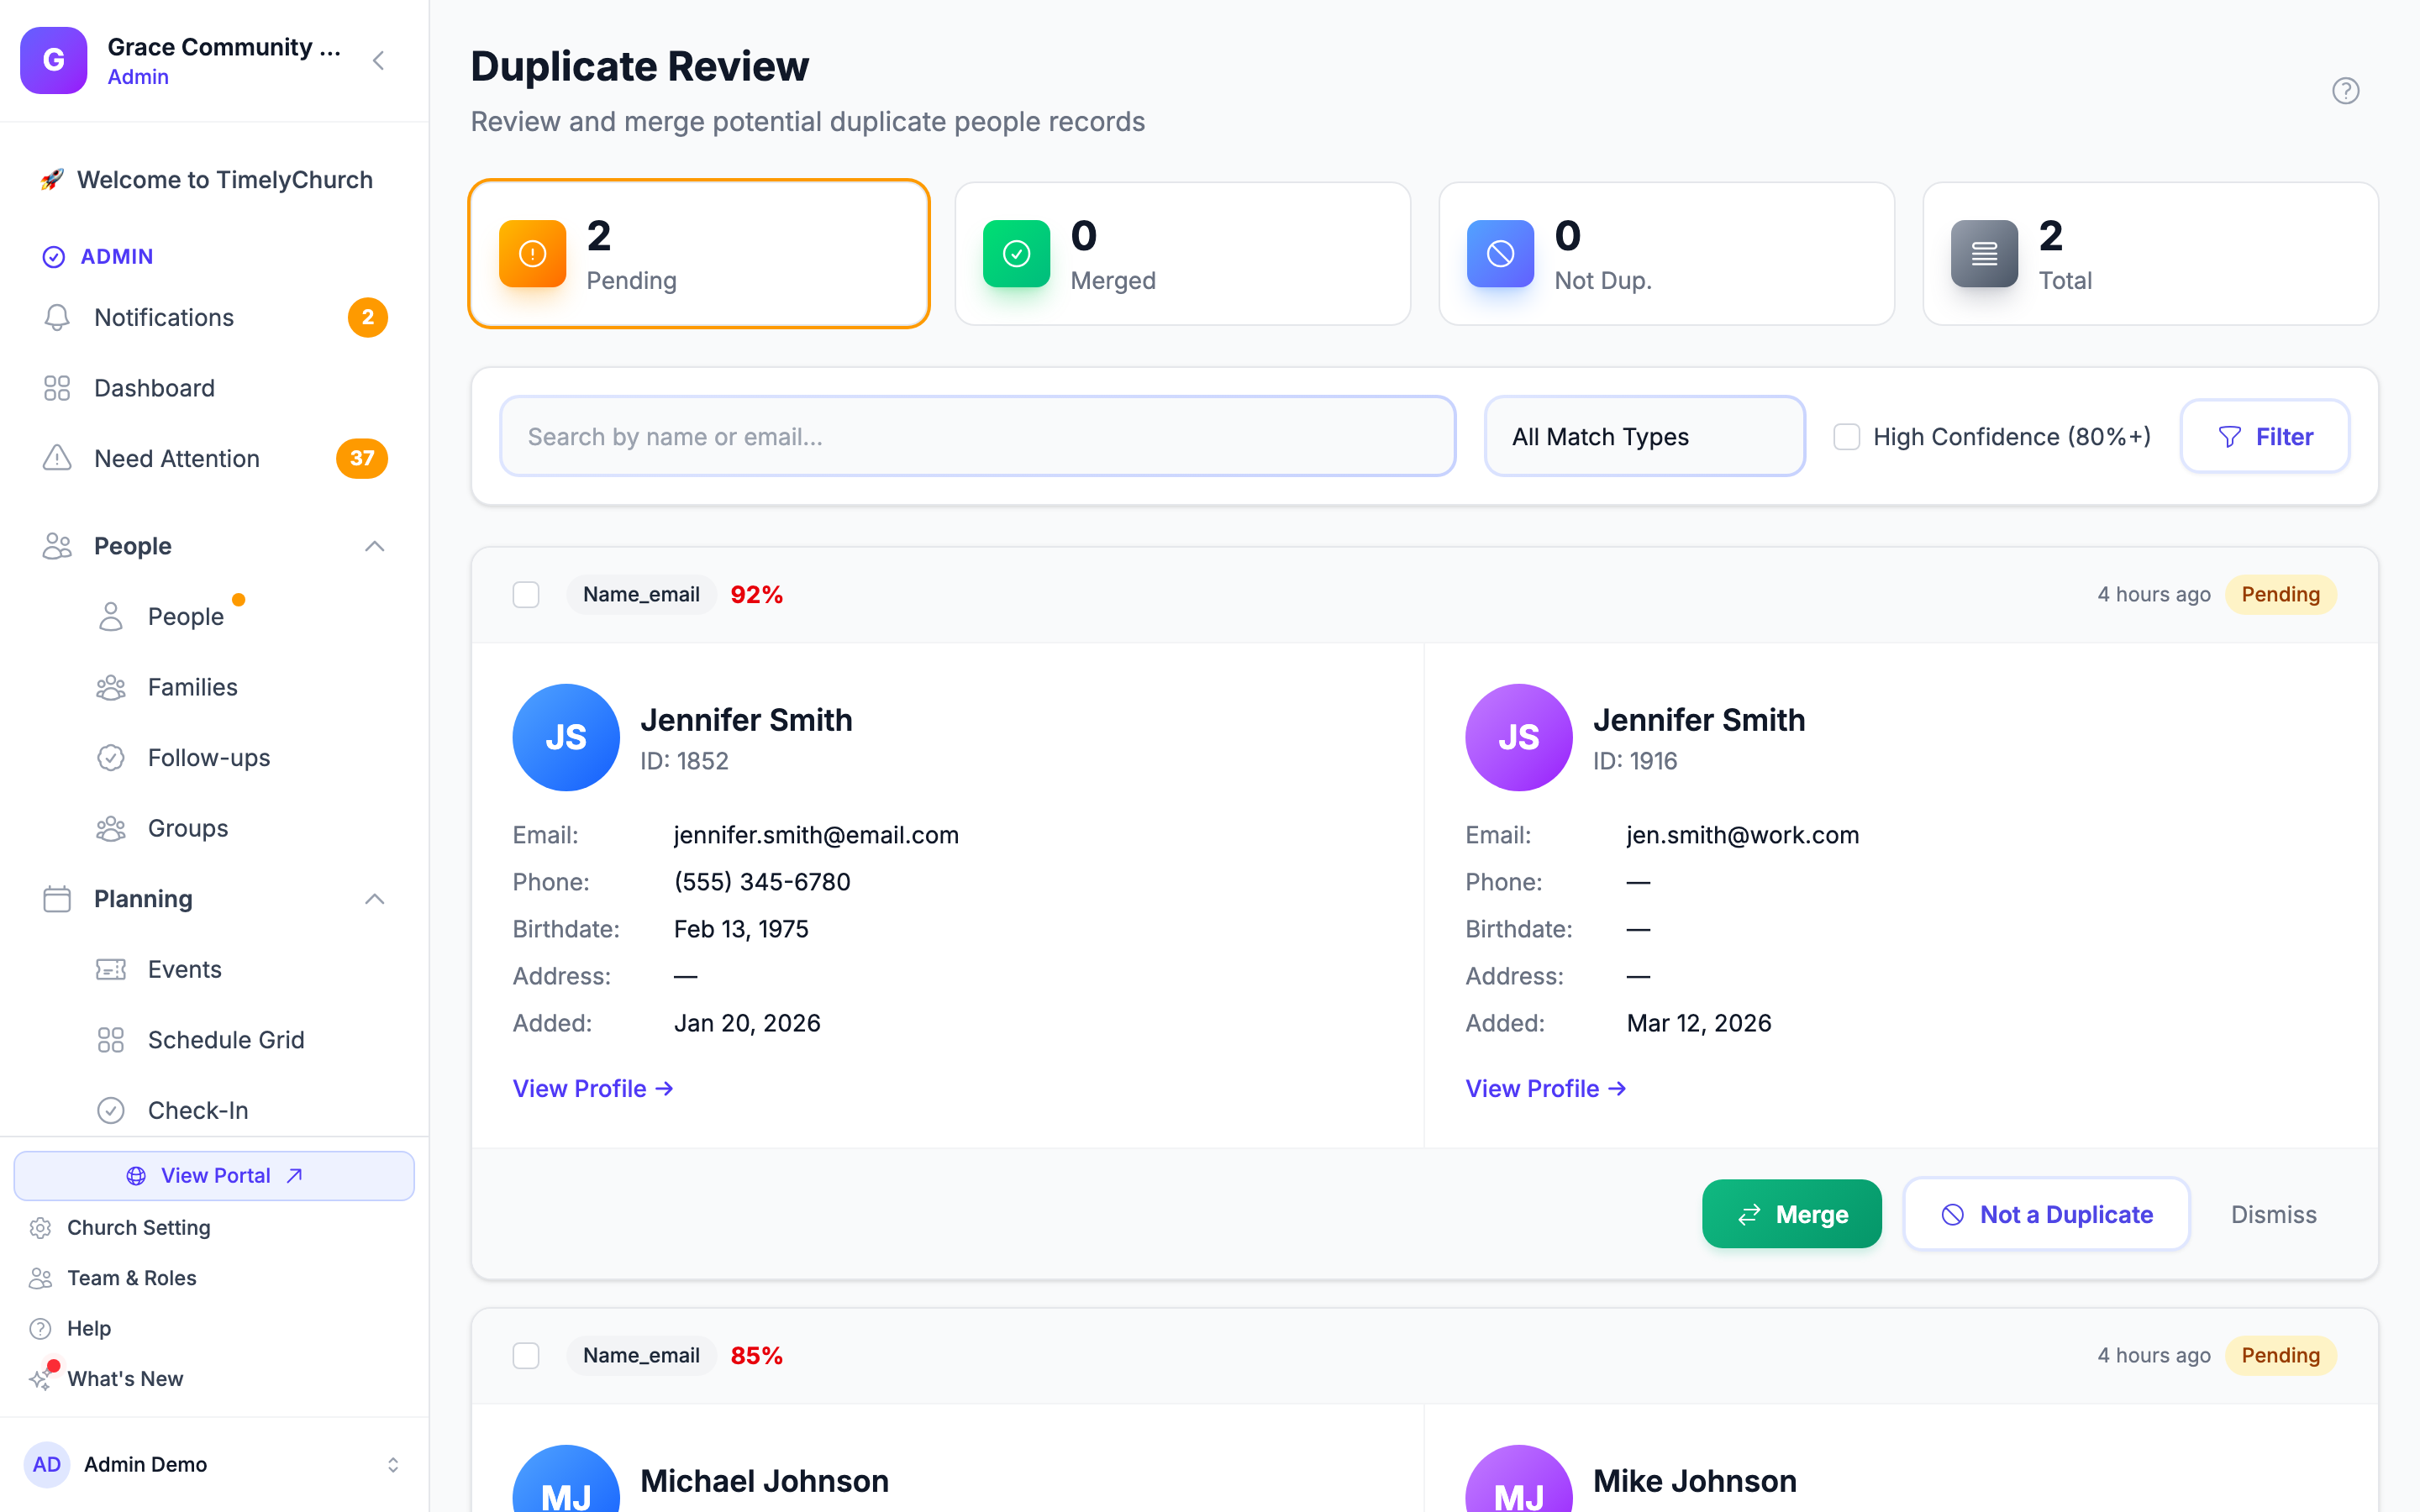Click the green Merge button

click(1791, 1214)
